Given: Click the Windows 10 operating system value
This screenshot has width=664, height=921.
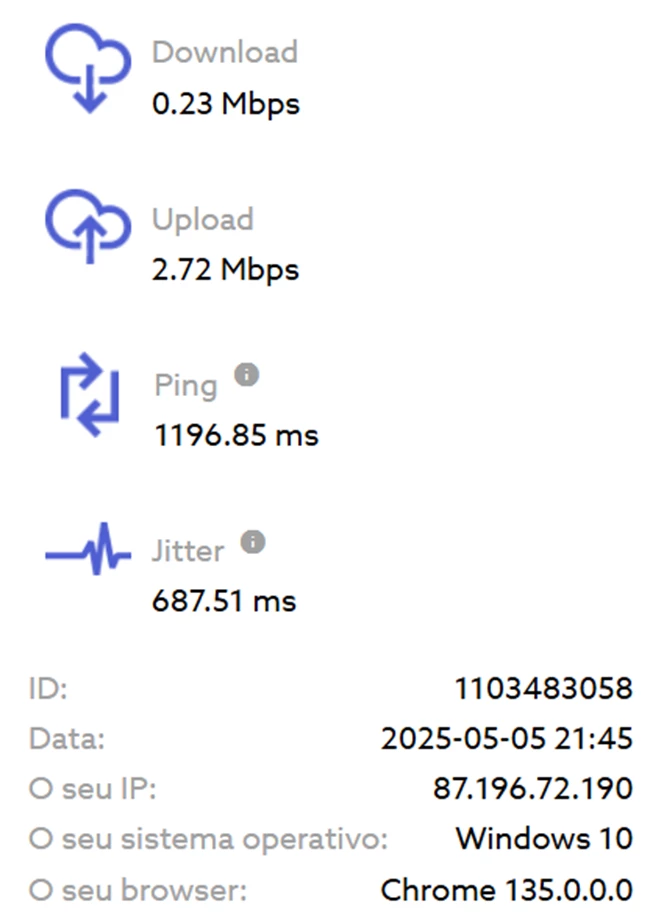Looking at the screenshot, I should pos(544,838).
